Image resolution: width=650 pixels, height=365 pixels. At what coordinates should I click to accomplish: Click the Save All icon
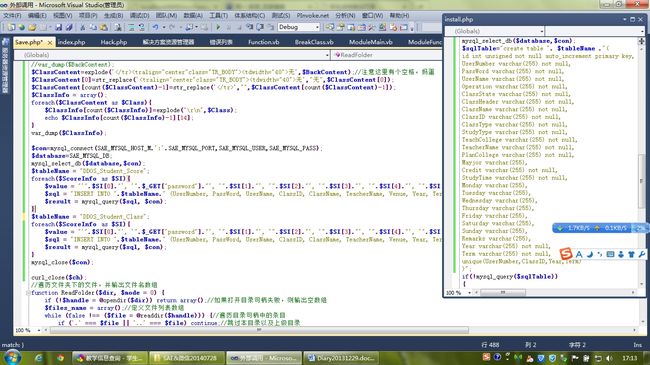click(69, 27)
